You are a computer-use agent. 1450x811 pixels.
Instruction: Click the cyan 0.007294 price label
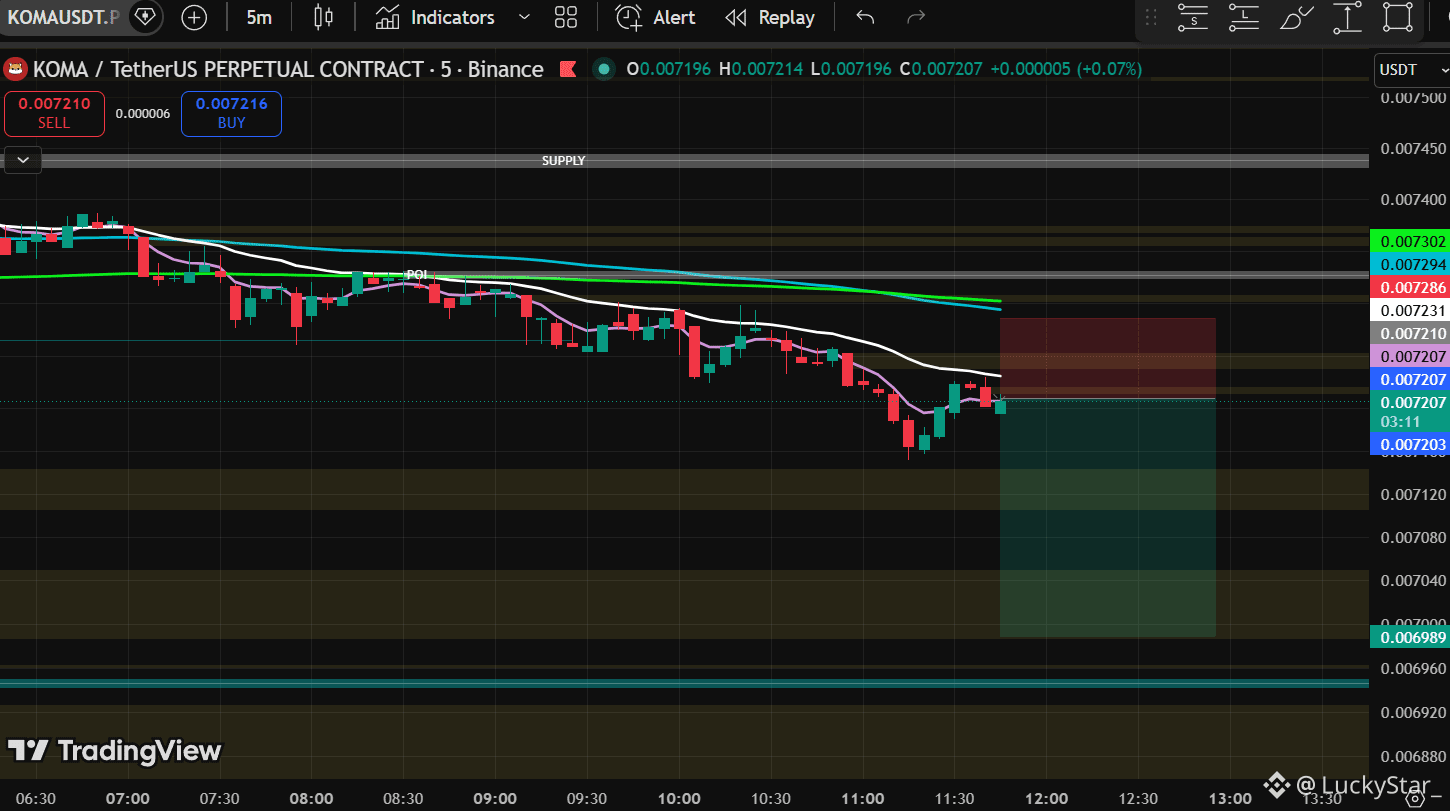1412,264
